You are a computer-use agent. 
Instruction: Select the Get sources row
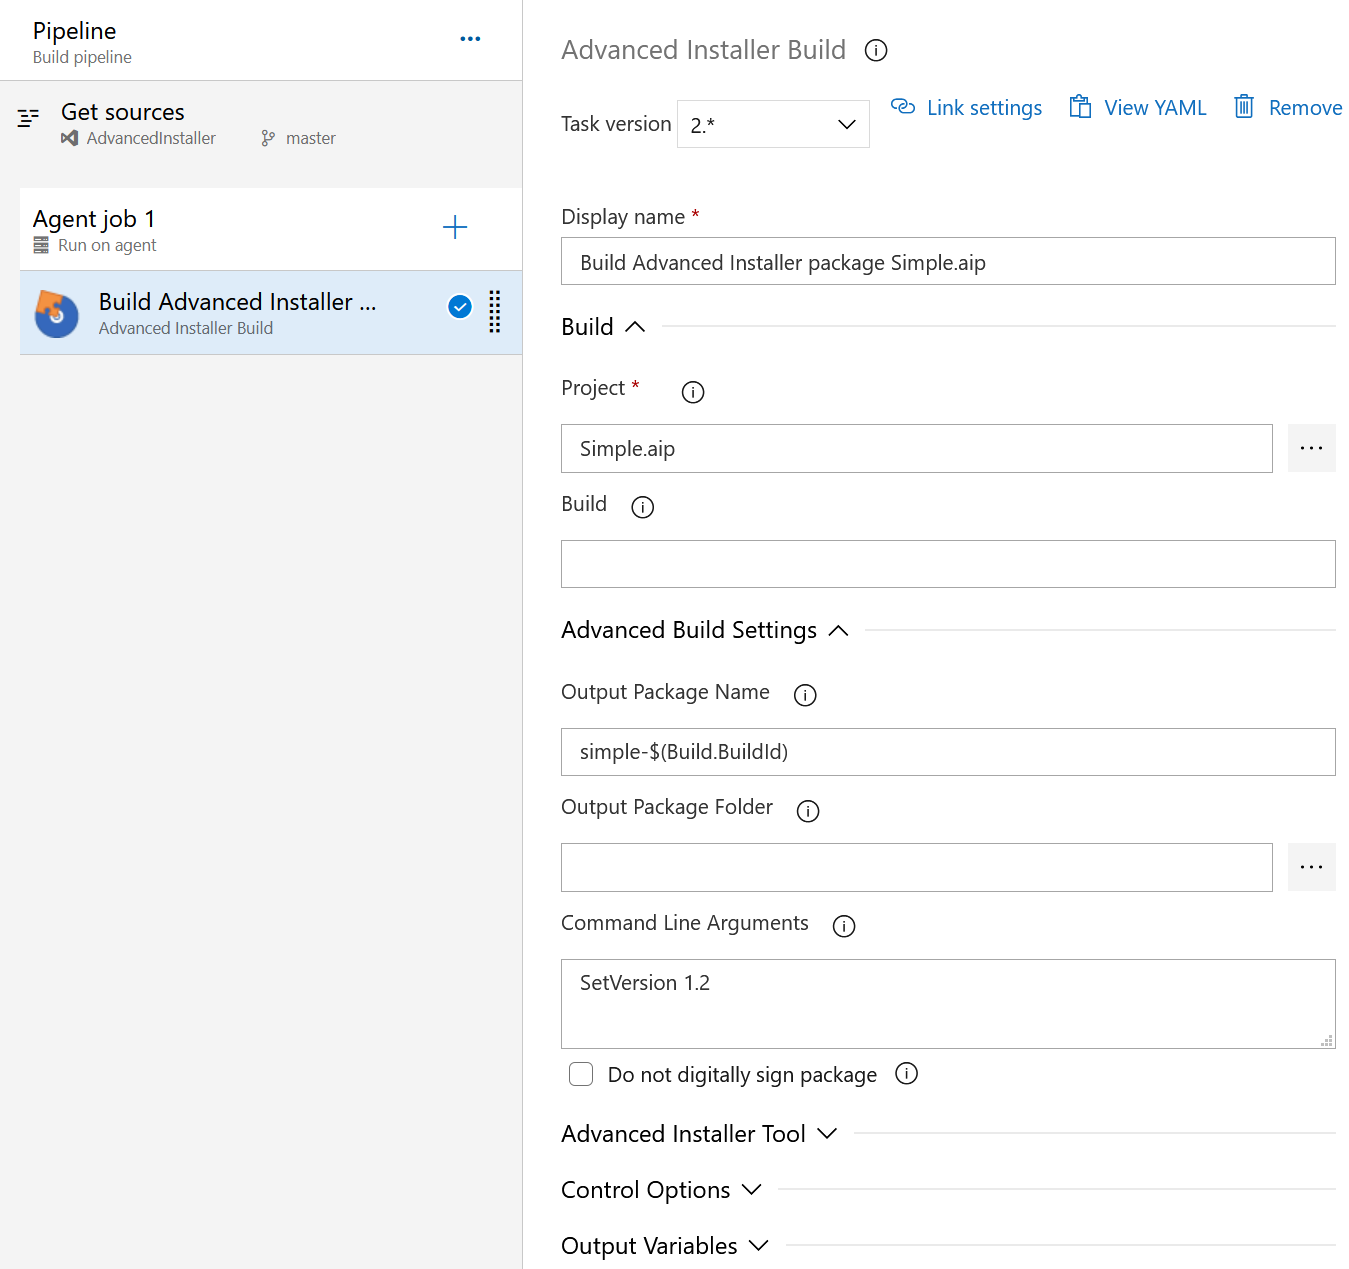point(261,124)
